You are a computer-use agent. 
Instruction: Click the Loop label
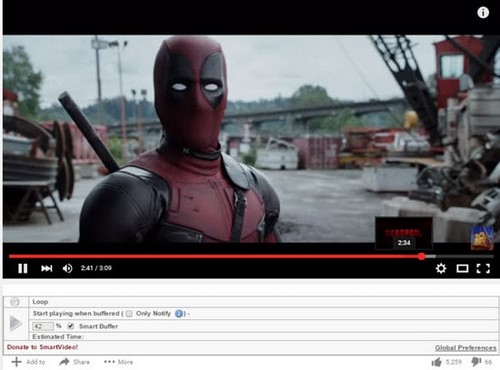40,302
